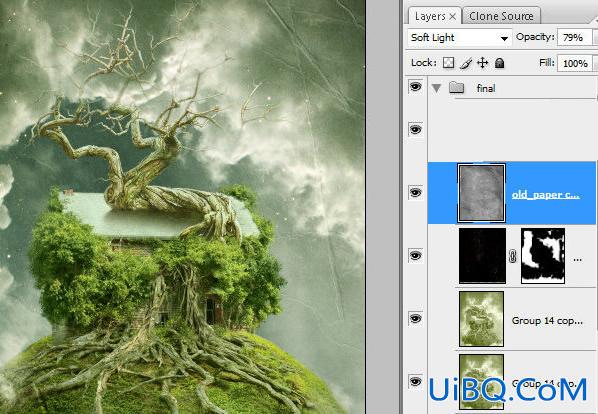Screen dimensions: 598x414
Task: Click the final group folder icon
Action: click(456, 88)
